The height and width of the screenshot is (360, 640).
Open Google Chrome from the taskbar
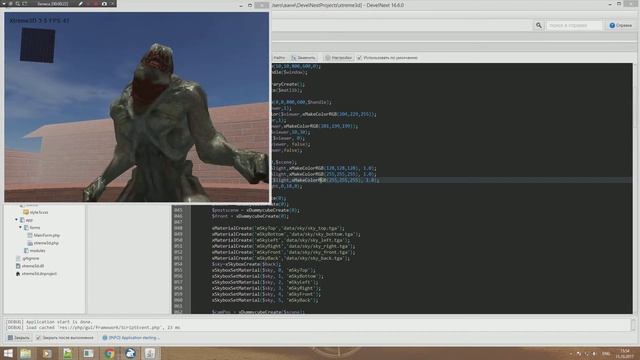pyautogui.click(x=109, y=353)
